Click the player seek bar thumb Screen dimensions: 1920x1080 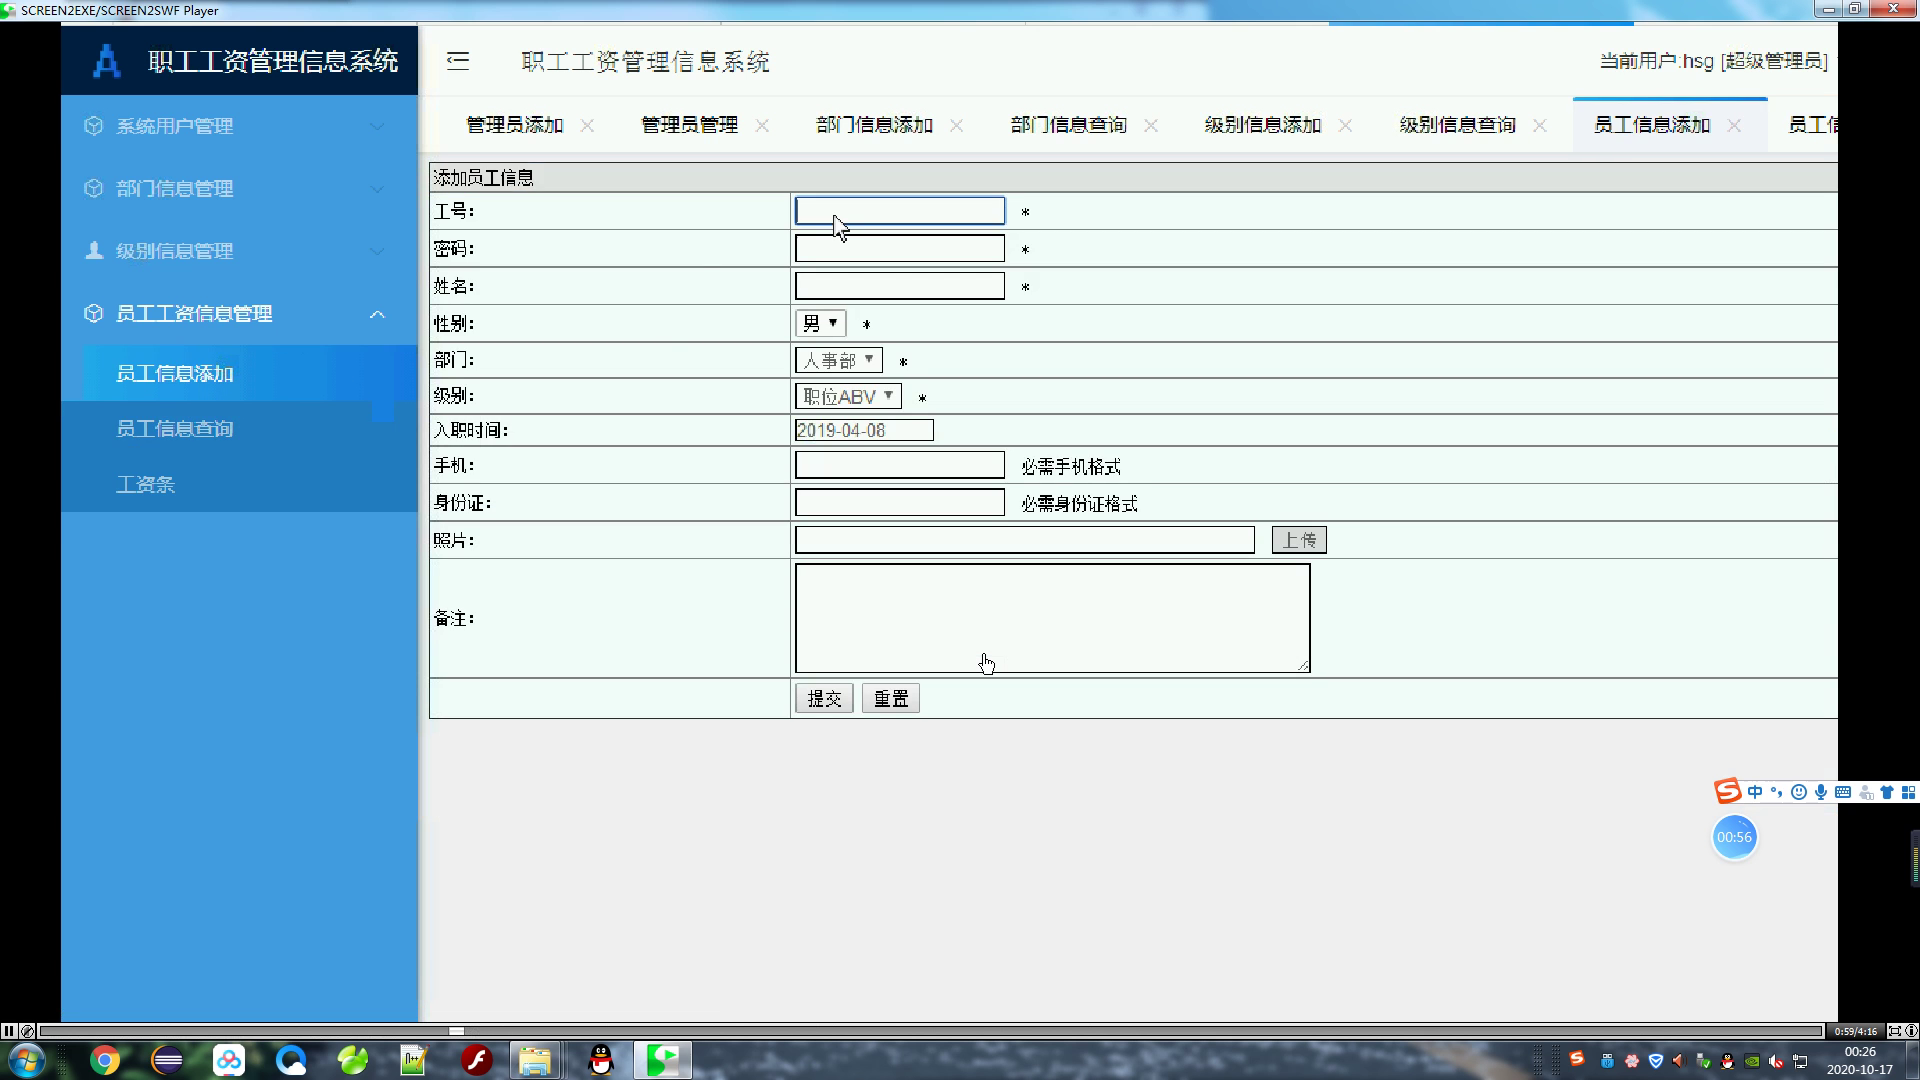456,1031
